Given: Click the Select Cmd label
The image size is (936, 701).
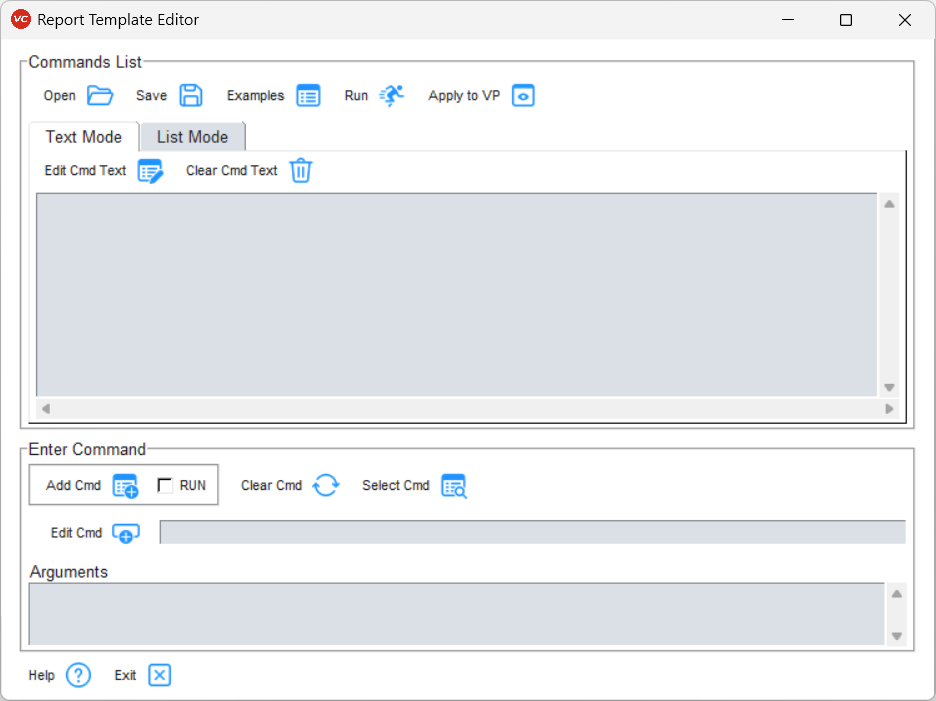Looking at the screenshot, I should tap(396, 485).
